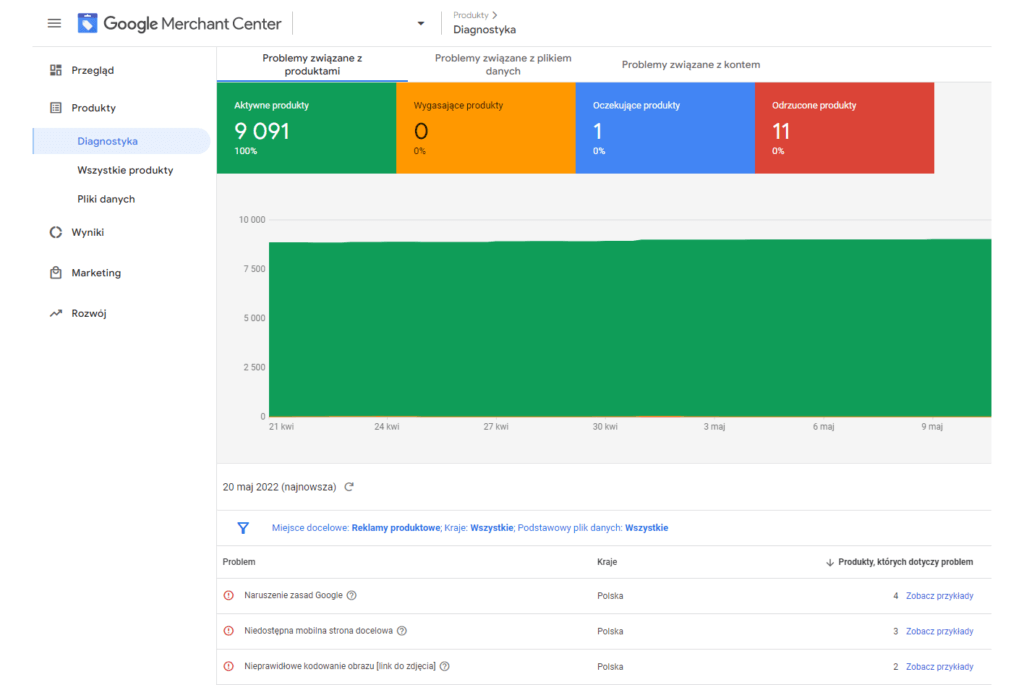This screenshot has width=1024, height=685.
Task: Open Pliki danych in the sidebar
Action: (106, 199)
